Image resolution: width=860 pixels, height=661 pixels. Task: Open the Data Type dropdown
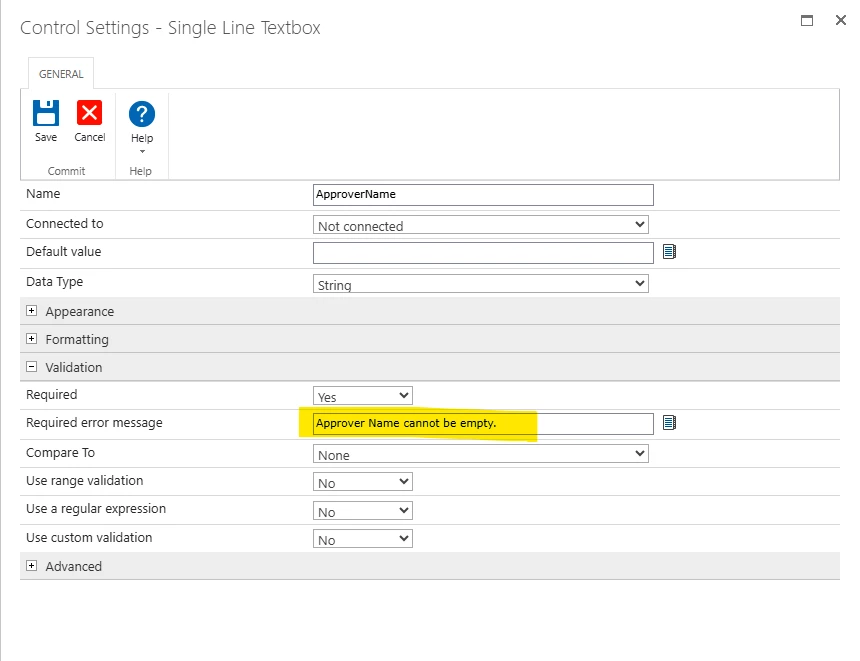(480, 284)
